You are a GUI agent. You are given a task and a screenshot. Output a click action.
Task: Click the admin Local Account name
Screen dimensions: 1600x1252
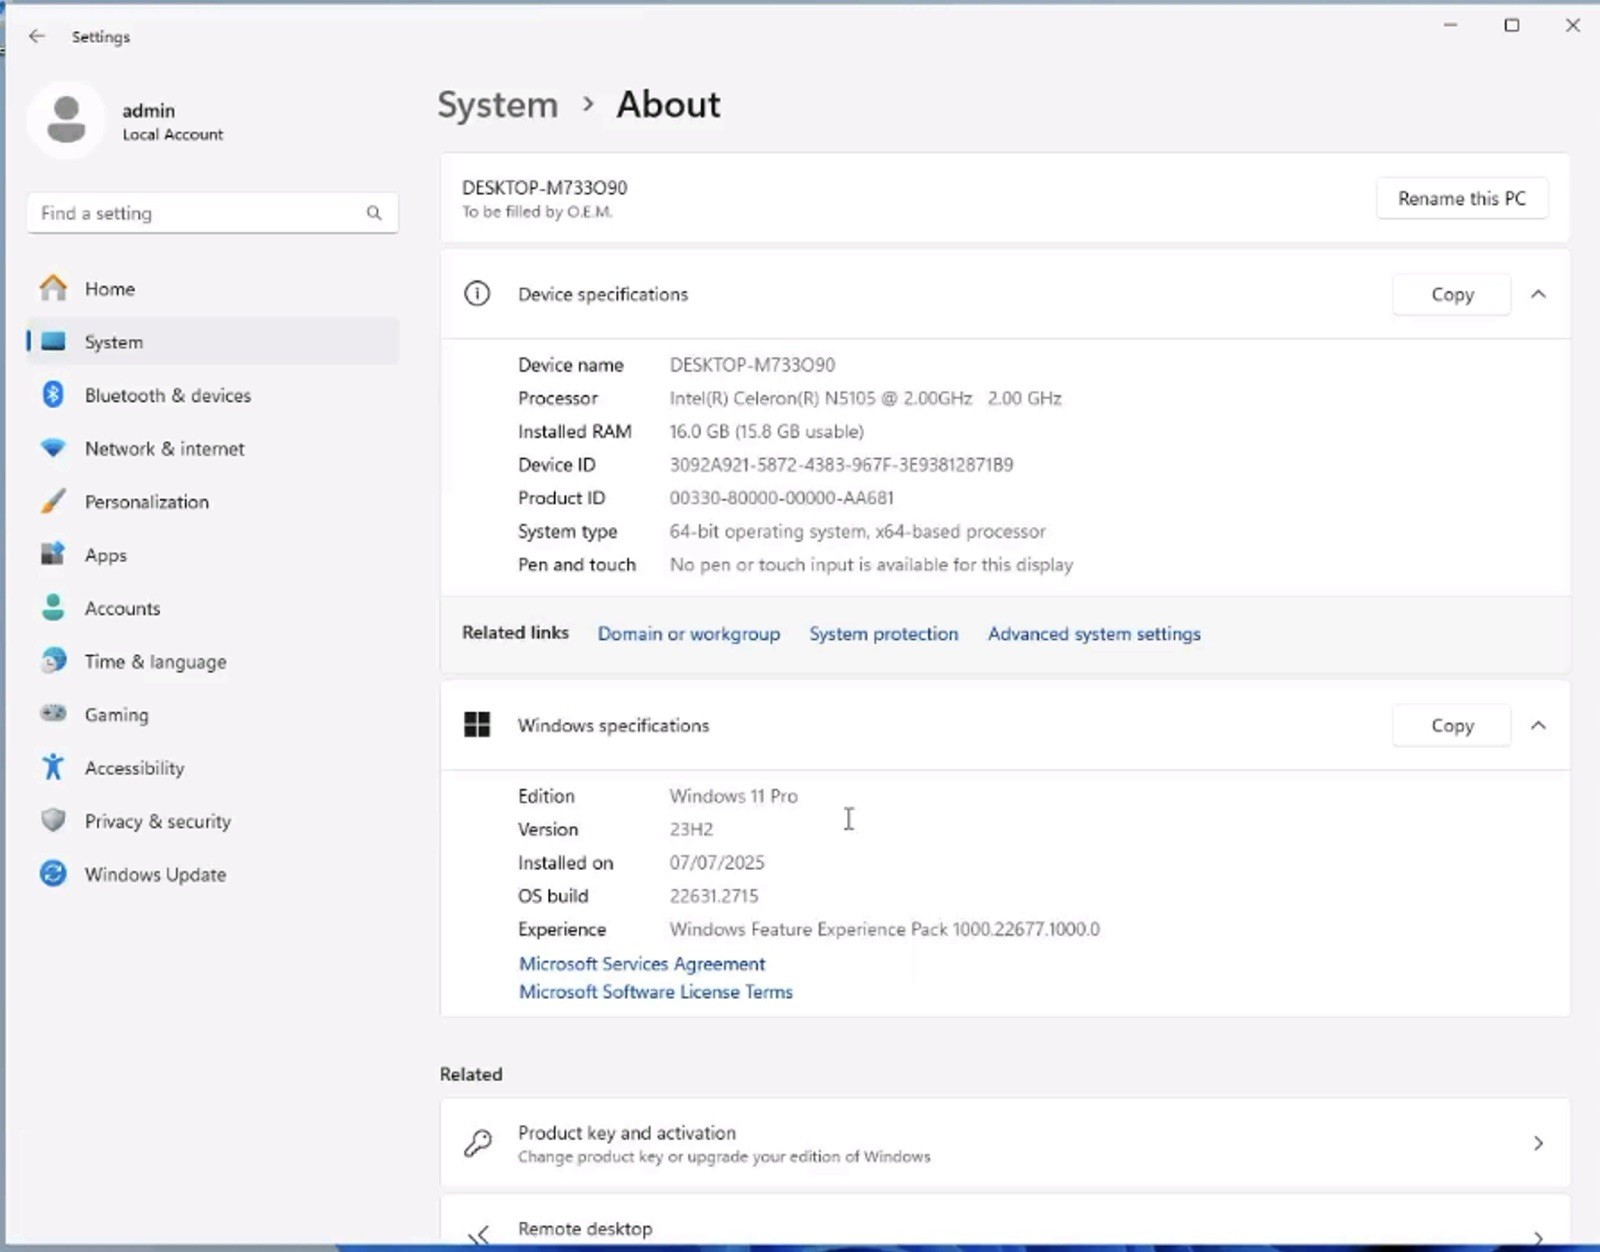(x=172, y=121)
